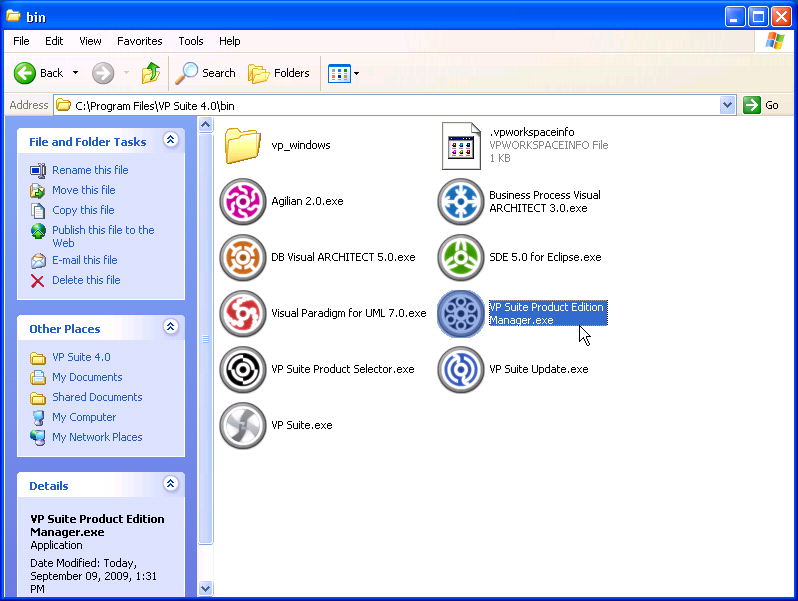Open the File menu
Image resolution: width=798 pixels, height=601 pixels.
[21, 41]
